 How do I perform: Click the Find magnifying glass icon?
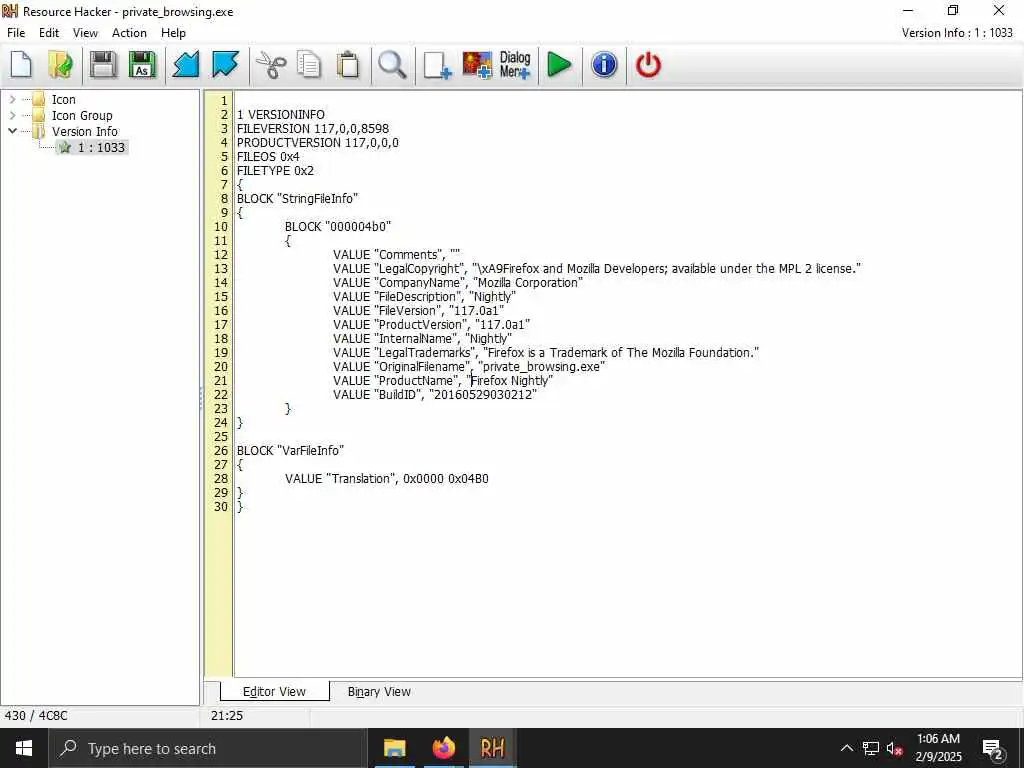[392, 65]
